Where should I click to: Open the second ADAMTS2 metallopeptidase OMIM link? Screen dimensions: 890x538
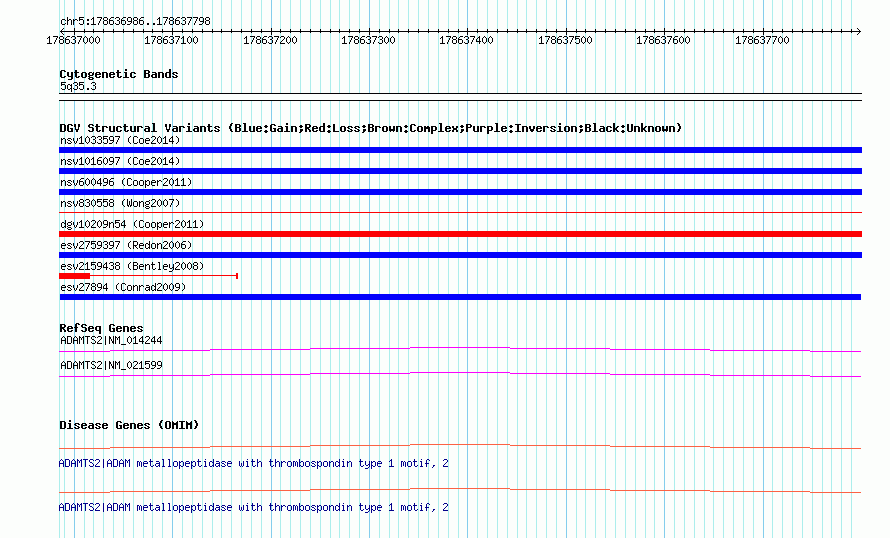point(253,507)
